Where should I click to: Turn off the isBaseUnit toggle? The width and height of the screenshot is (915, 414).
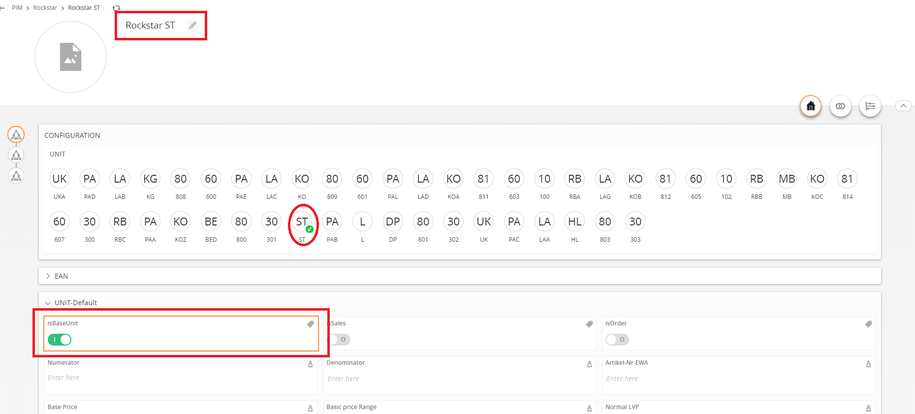(x=60, y=339)
